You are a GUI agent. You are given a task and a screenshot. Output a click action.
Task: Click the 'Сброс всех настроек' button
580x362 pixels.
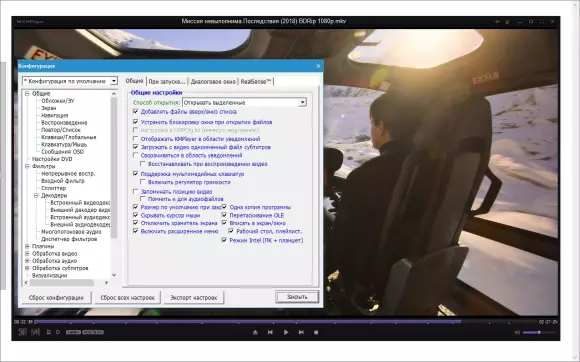pyautogui.click(x=128, y=297)
